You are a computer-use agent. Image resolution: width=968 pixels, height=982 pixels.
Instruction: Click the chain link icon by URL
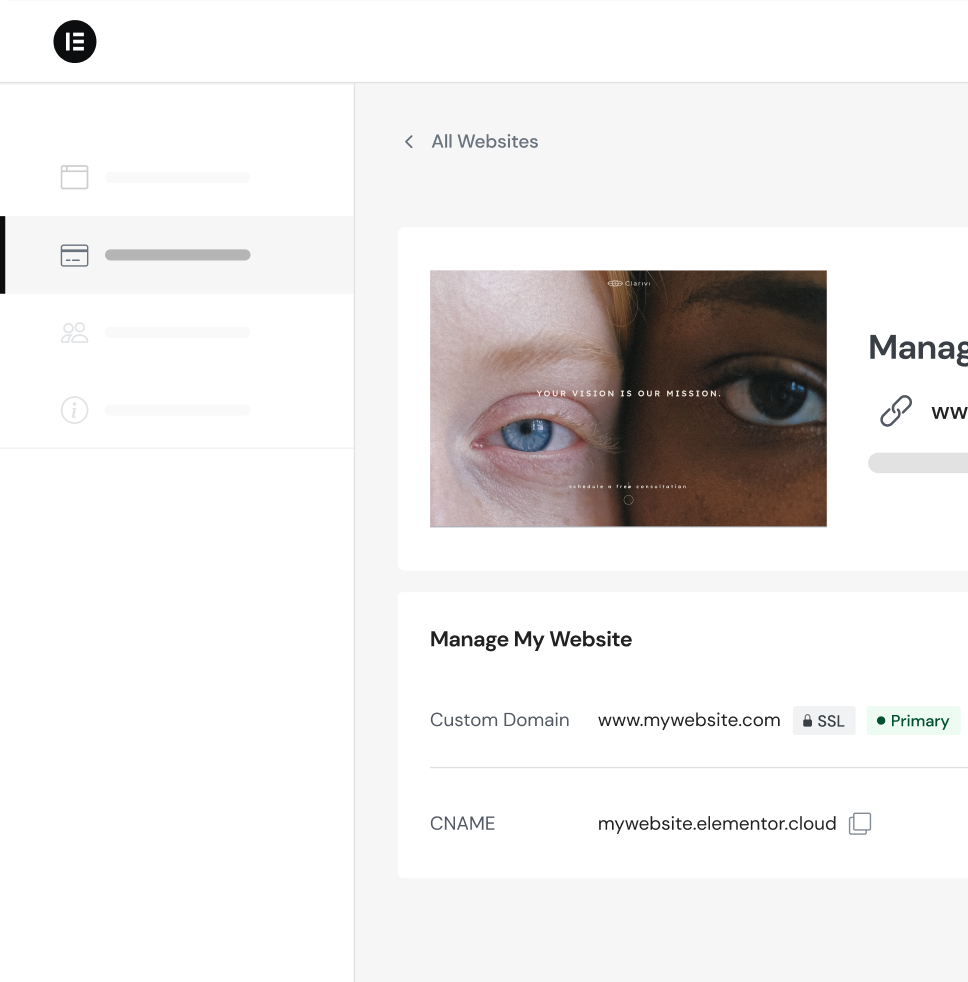[896, 411]
